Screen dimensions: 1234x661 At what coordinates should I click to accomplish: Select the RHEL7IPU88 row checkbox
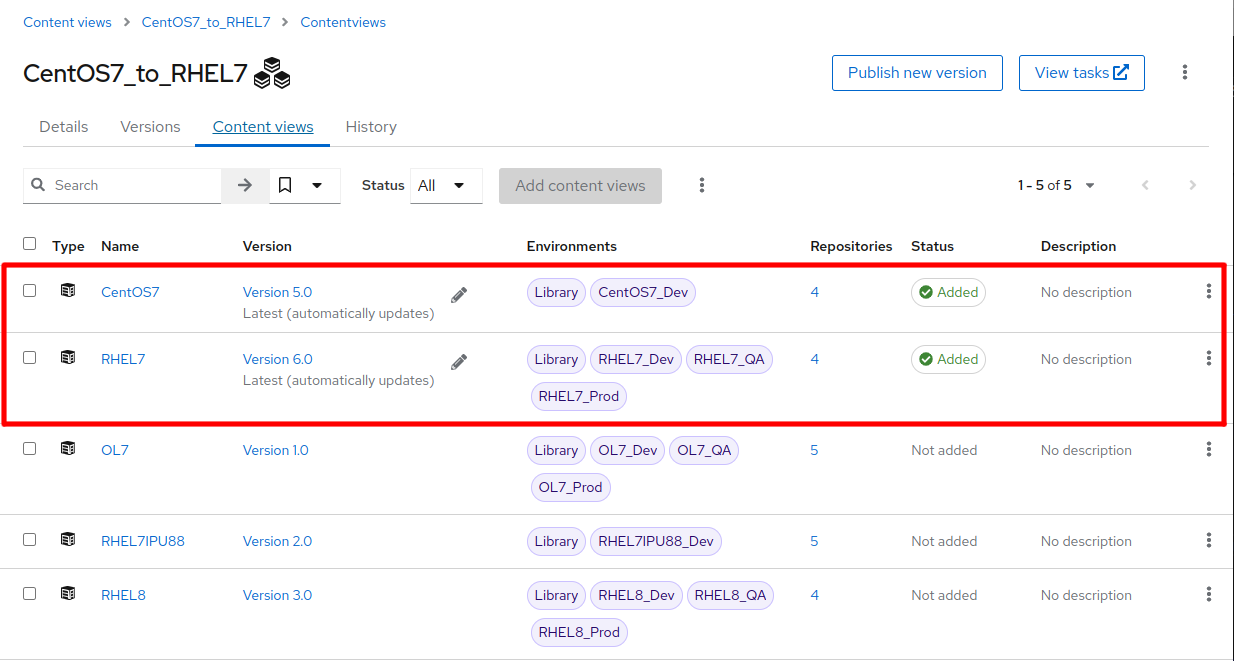point(30,539)
